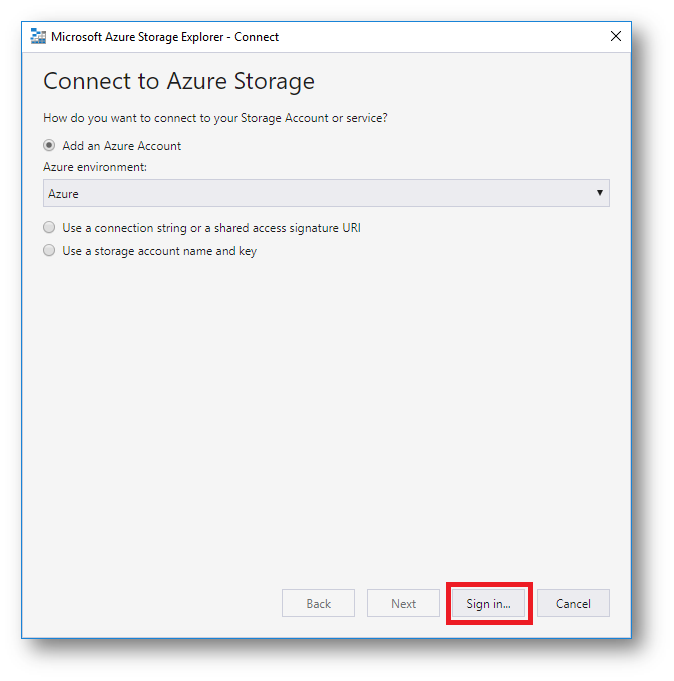Click the "Add an Azure Account" label text
The height and width of the screenshot is (681, 674).
pos(122,146)
